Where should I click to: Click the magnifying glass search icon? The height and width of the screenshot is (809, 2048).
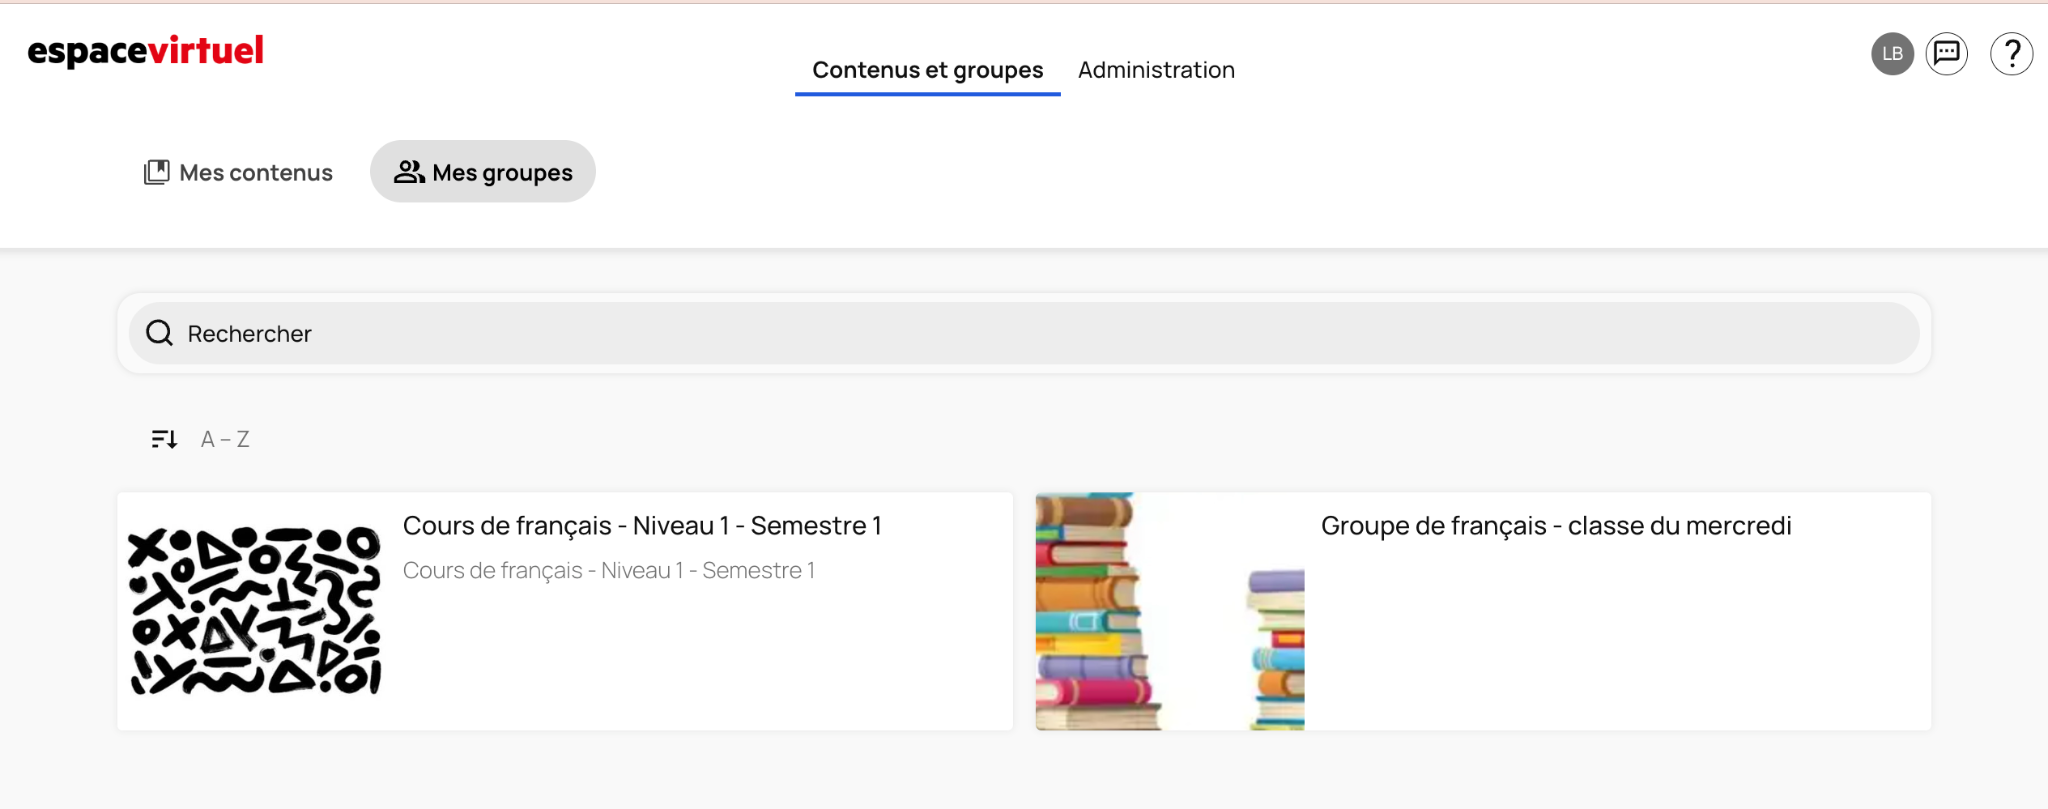(x=160, y=333)
